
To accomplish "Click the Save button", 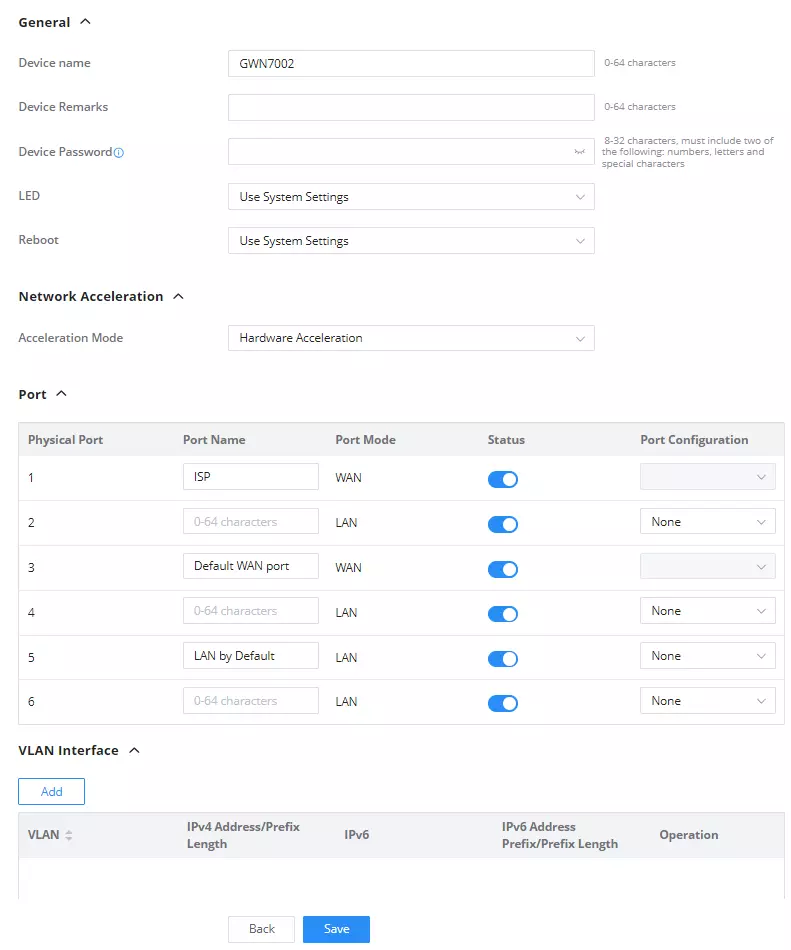I will pyautogui.click(x=336, y=929).
